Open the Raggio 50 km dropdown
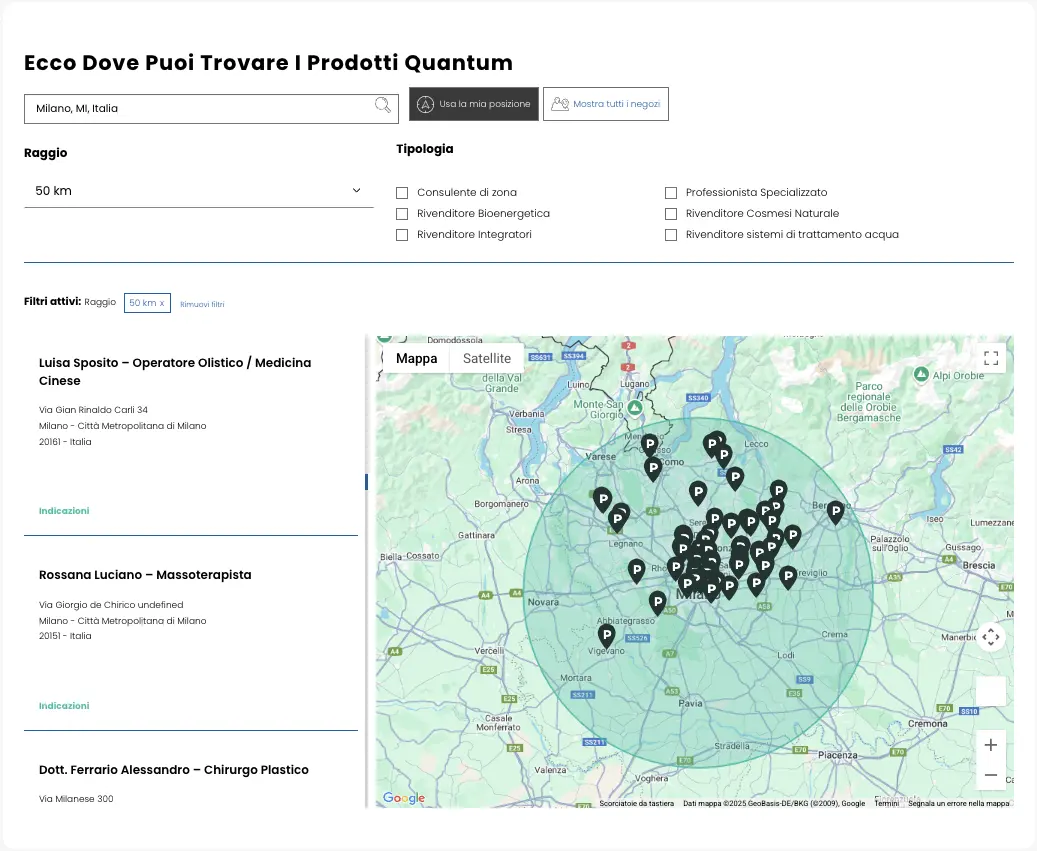The width and height of the screenshot is (1037, 851). 198,191
